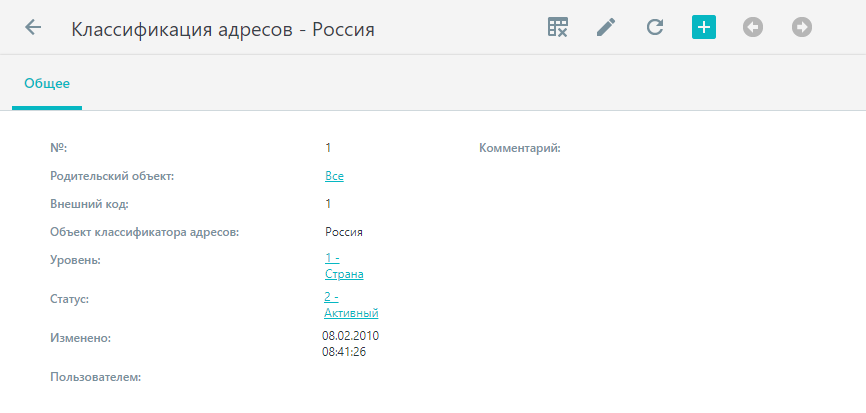
Task: Click the Уровень label
Action: [x=75, y=260]
